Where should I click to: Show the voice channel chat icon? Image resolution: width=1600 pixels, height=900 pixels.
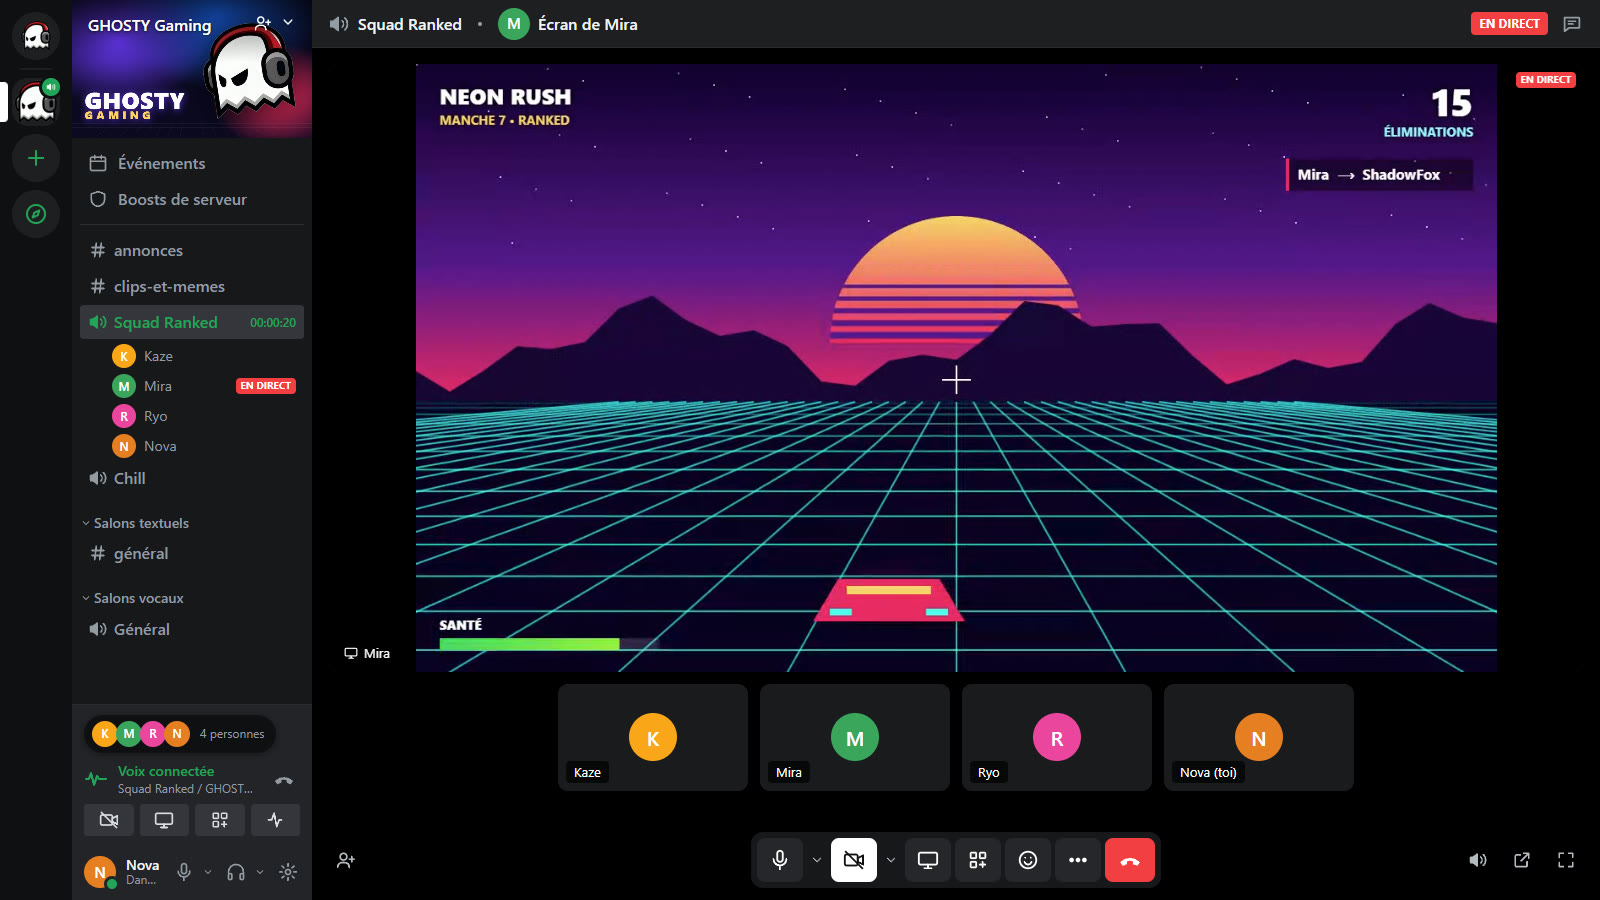click(1572, 24)
